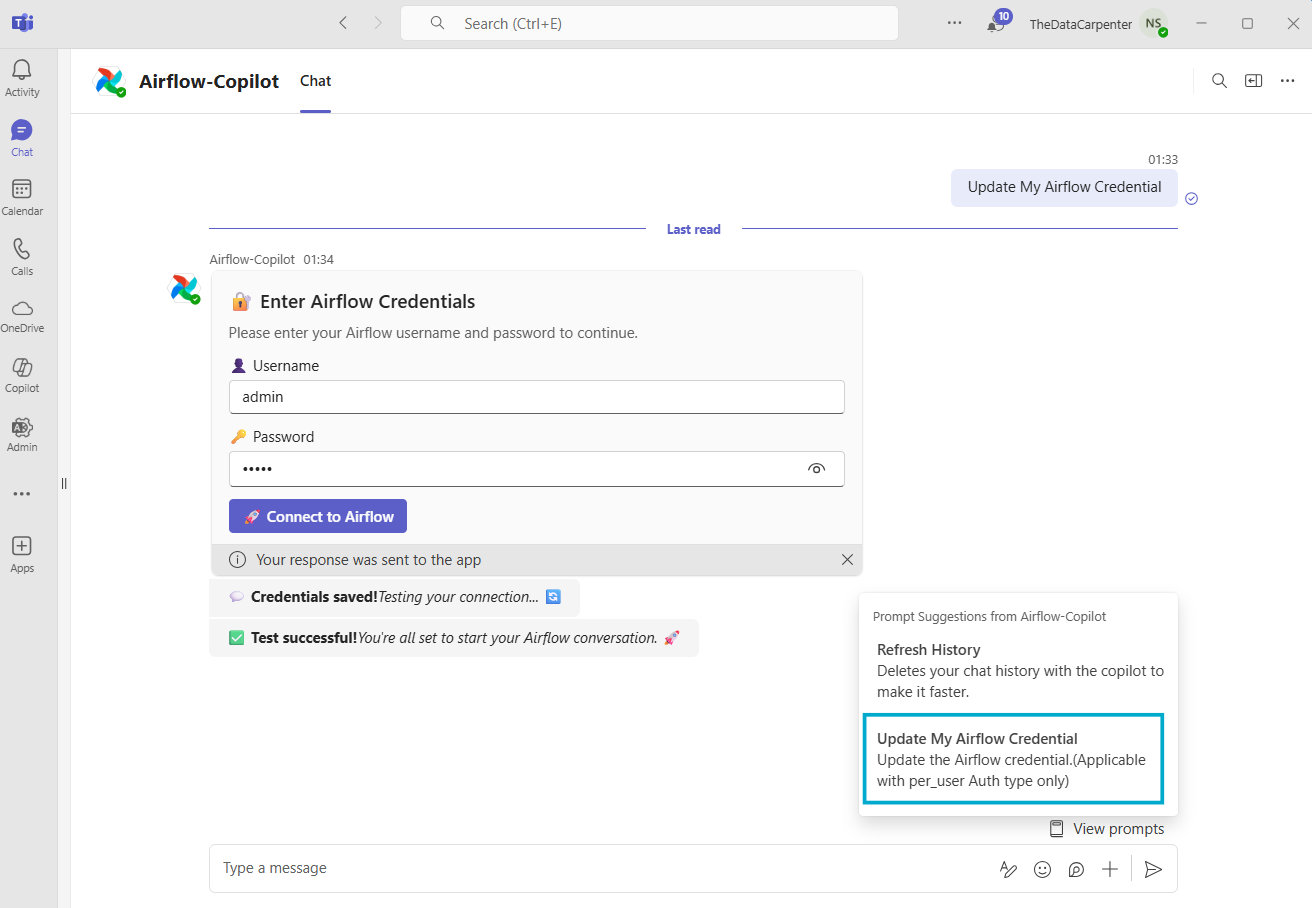Click the Microsoft Teams logo
This screenshot has height=908, width=1312.
(x=22, y=22)
